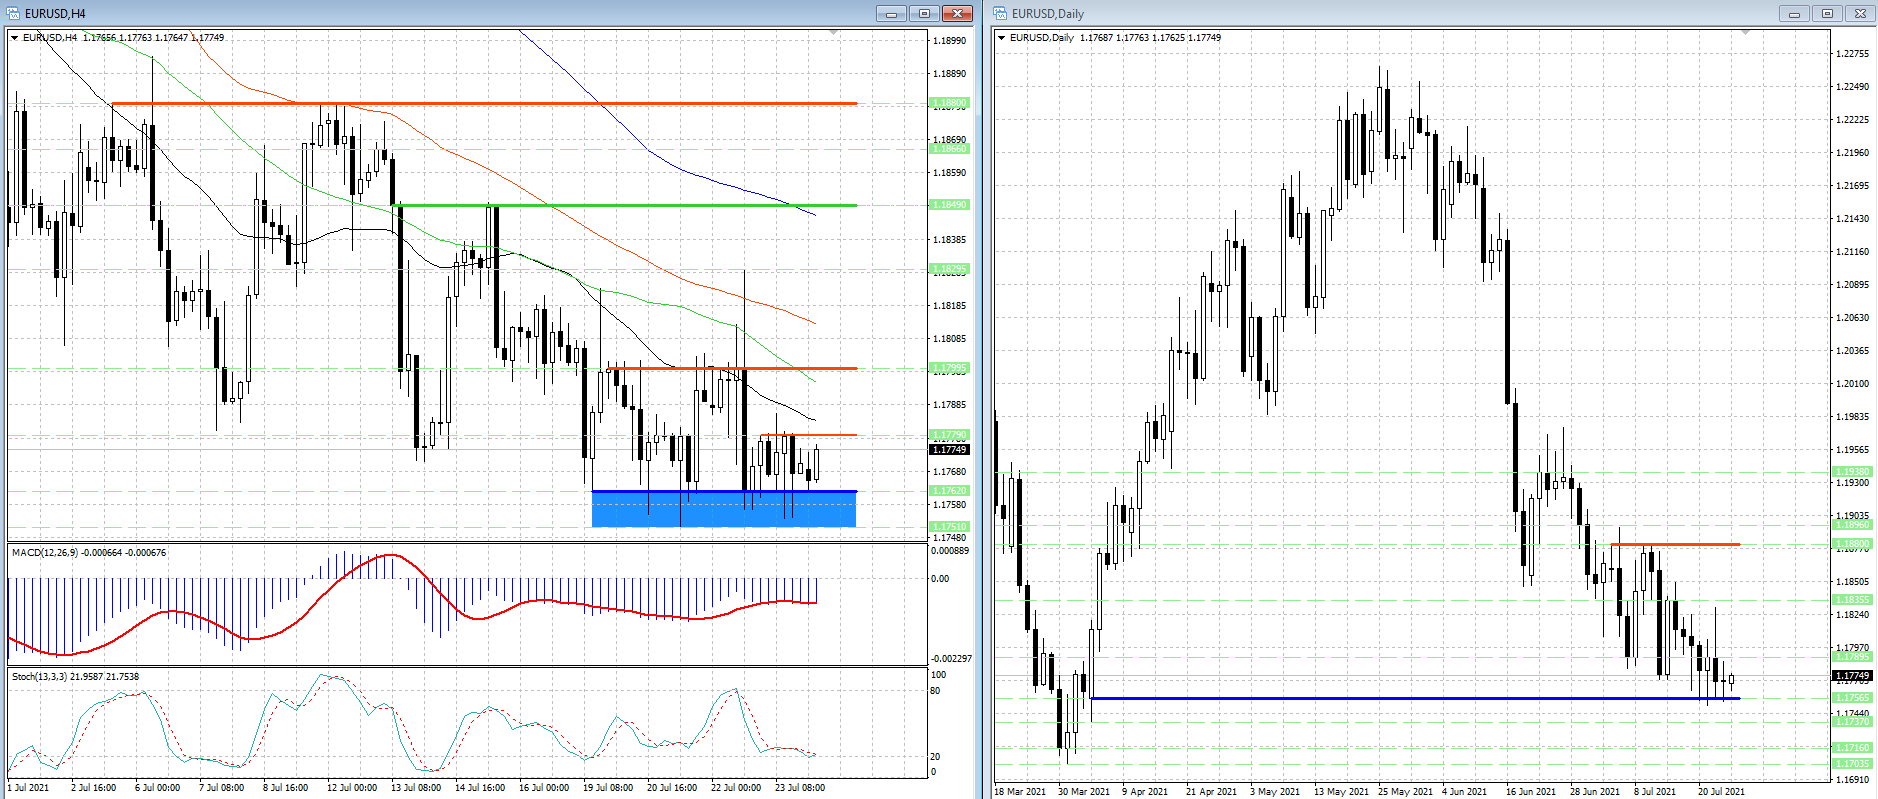Select the Stoch(13,3,3) indicator label

click(75, 677)
